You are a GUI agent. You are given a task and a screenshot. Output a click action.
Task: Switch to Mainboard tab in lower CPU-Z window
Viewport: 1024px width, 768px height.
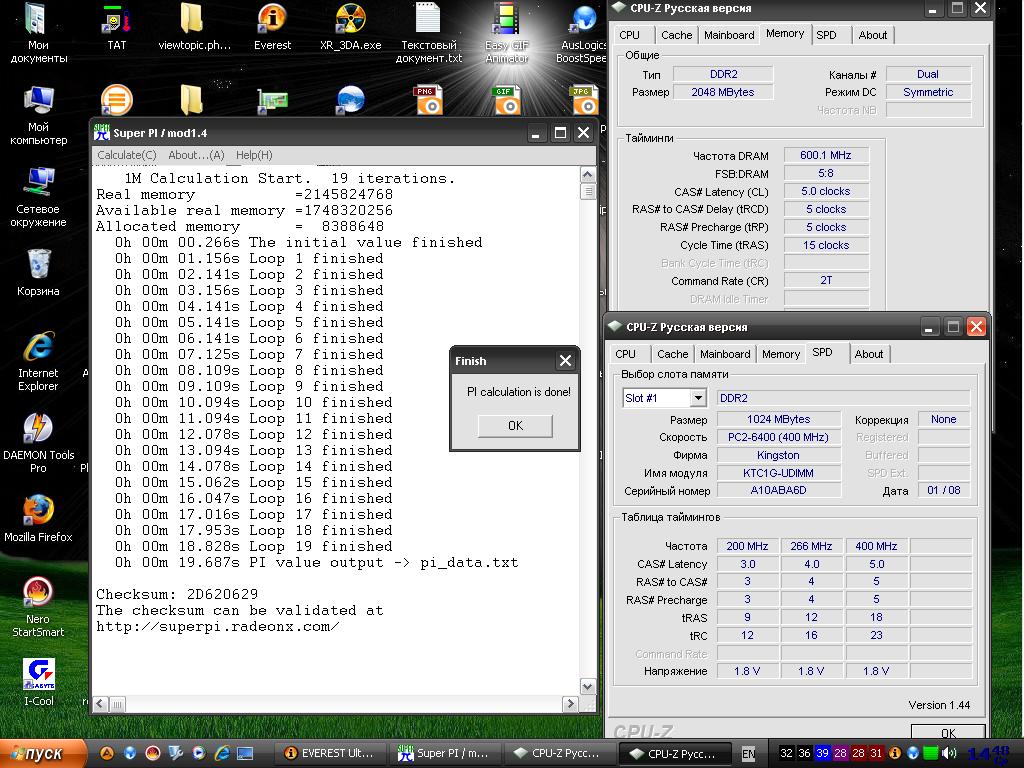coord(725,354)
